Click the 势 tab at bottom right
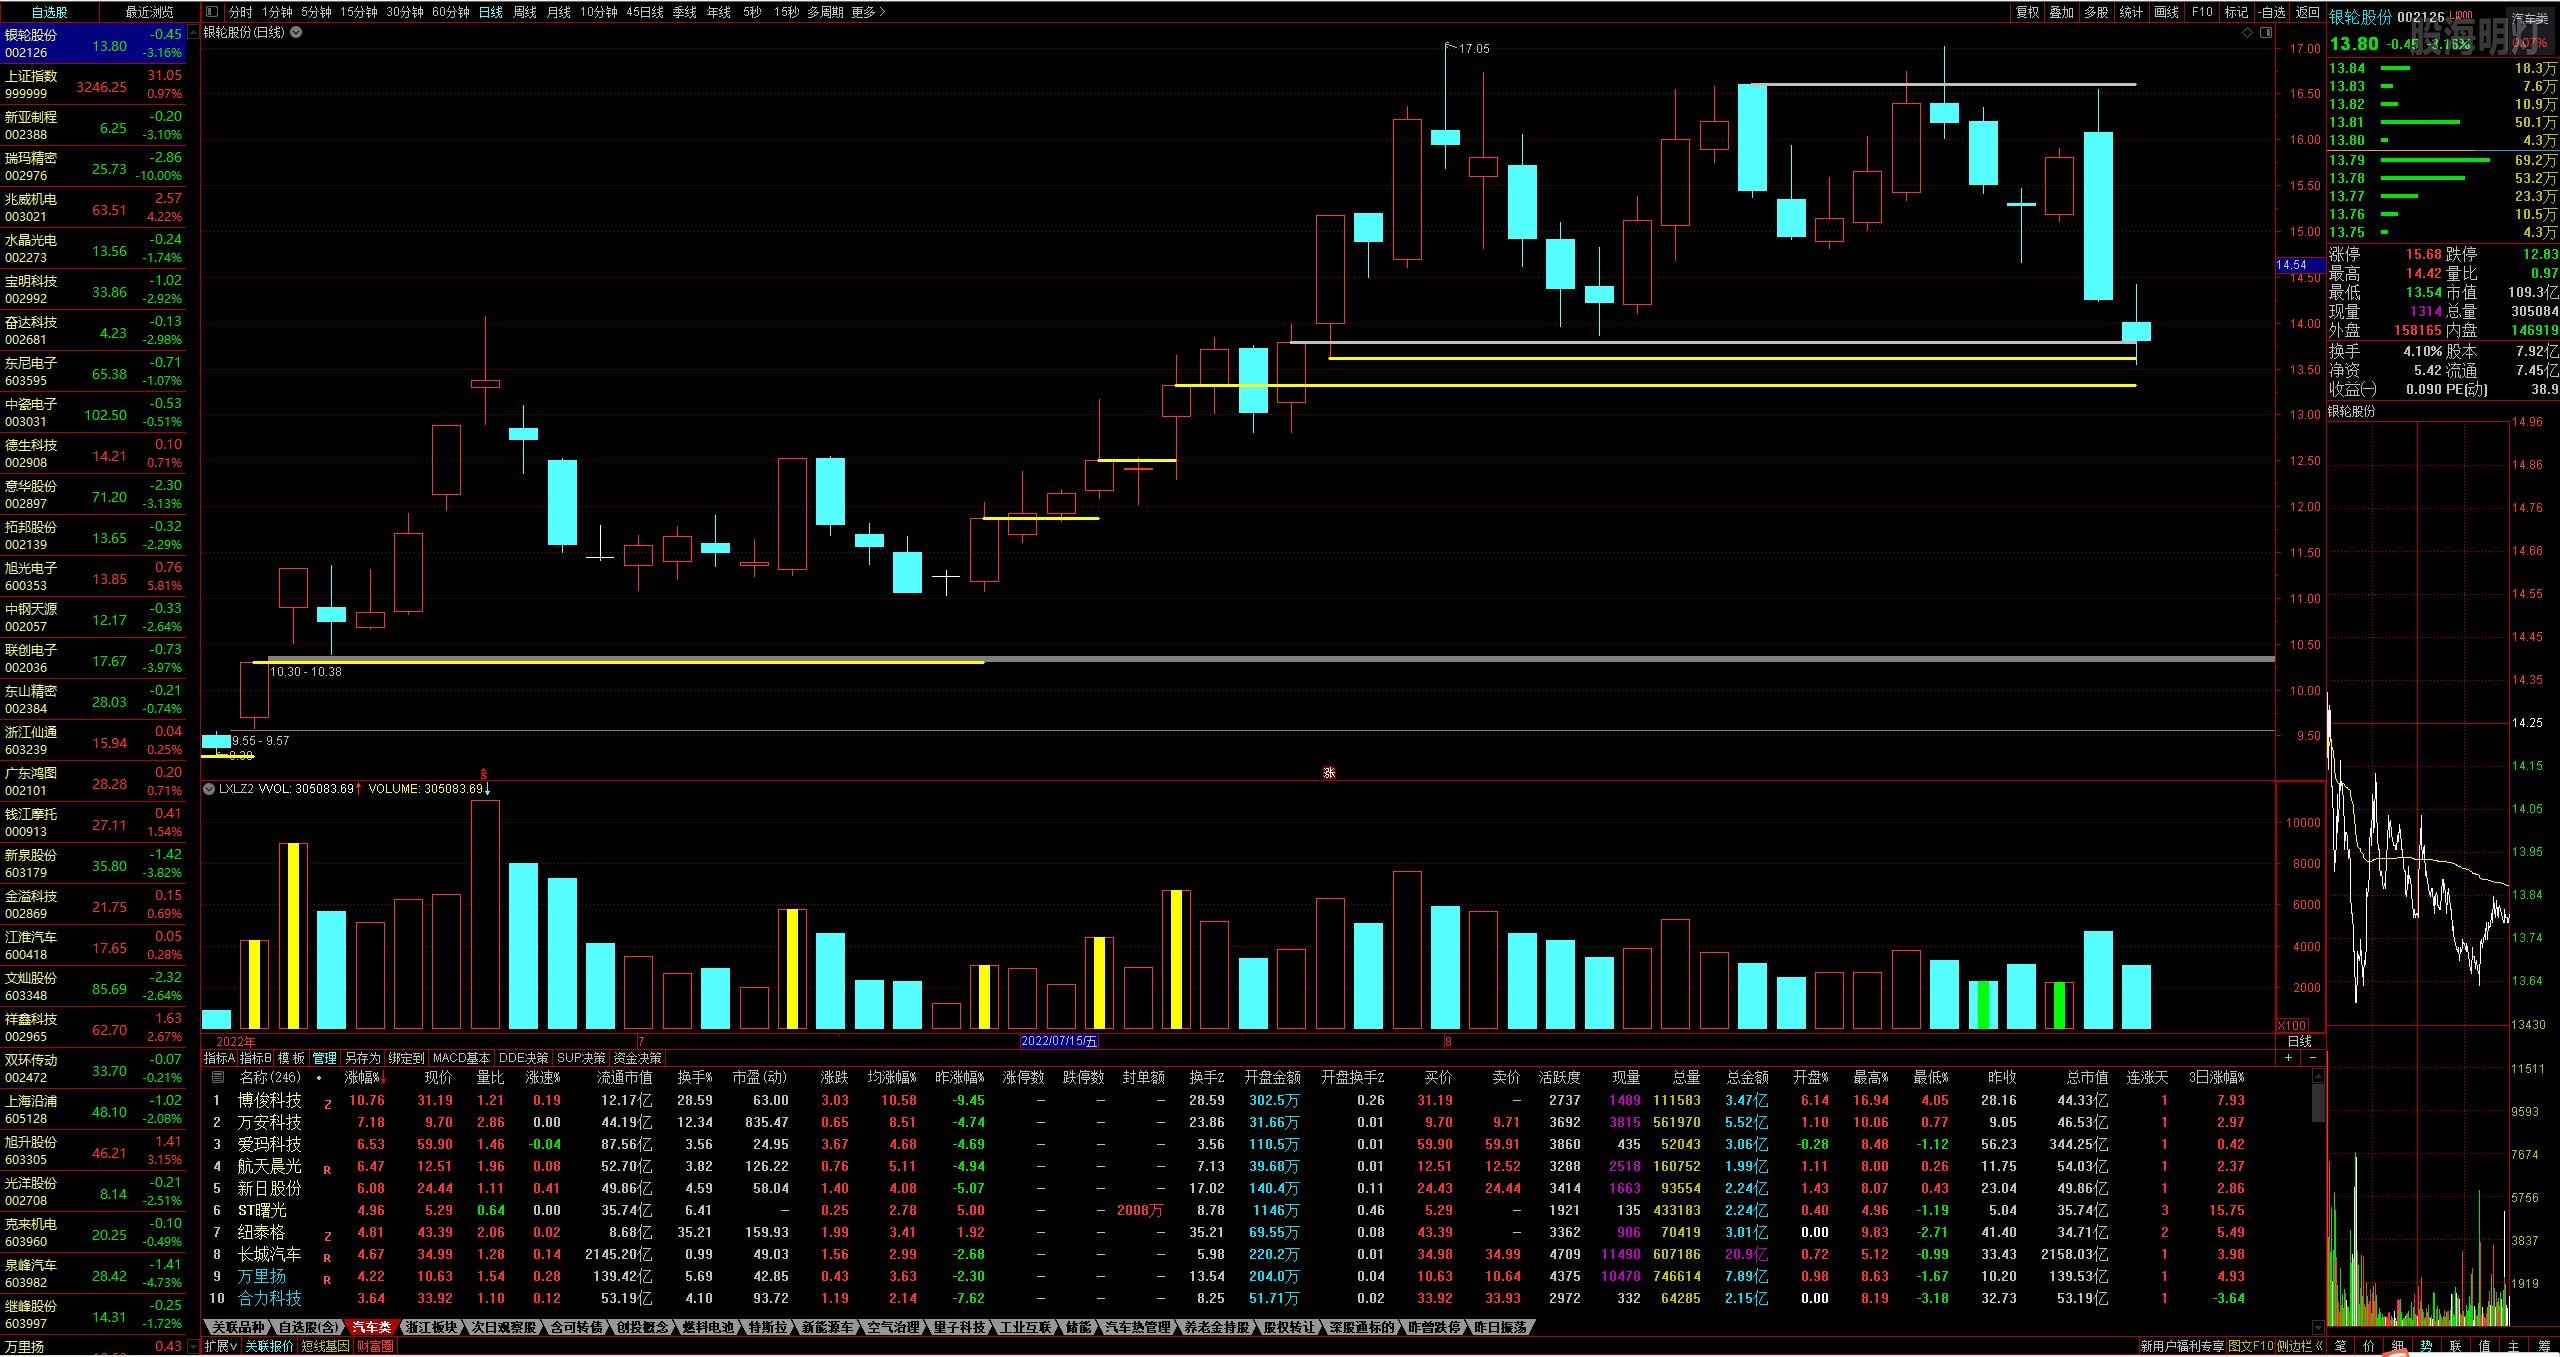 (x=2427, y=1346)
